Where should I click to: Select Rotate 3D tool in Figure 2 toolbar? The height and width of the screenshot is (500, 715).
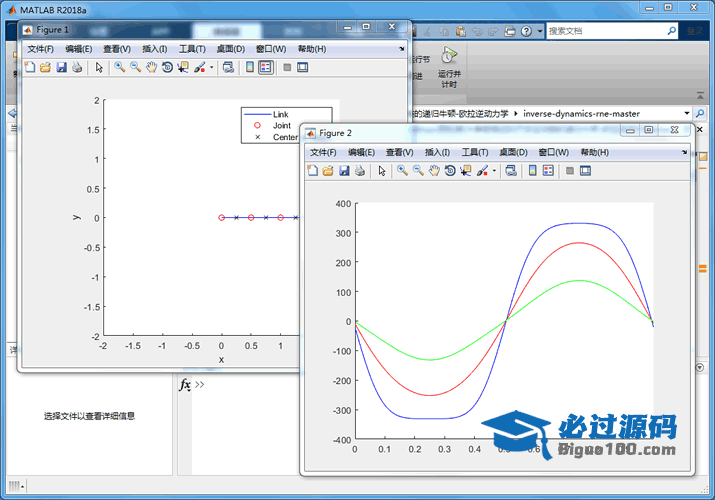[450, 171]
